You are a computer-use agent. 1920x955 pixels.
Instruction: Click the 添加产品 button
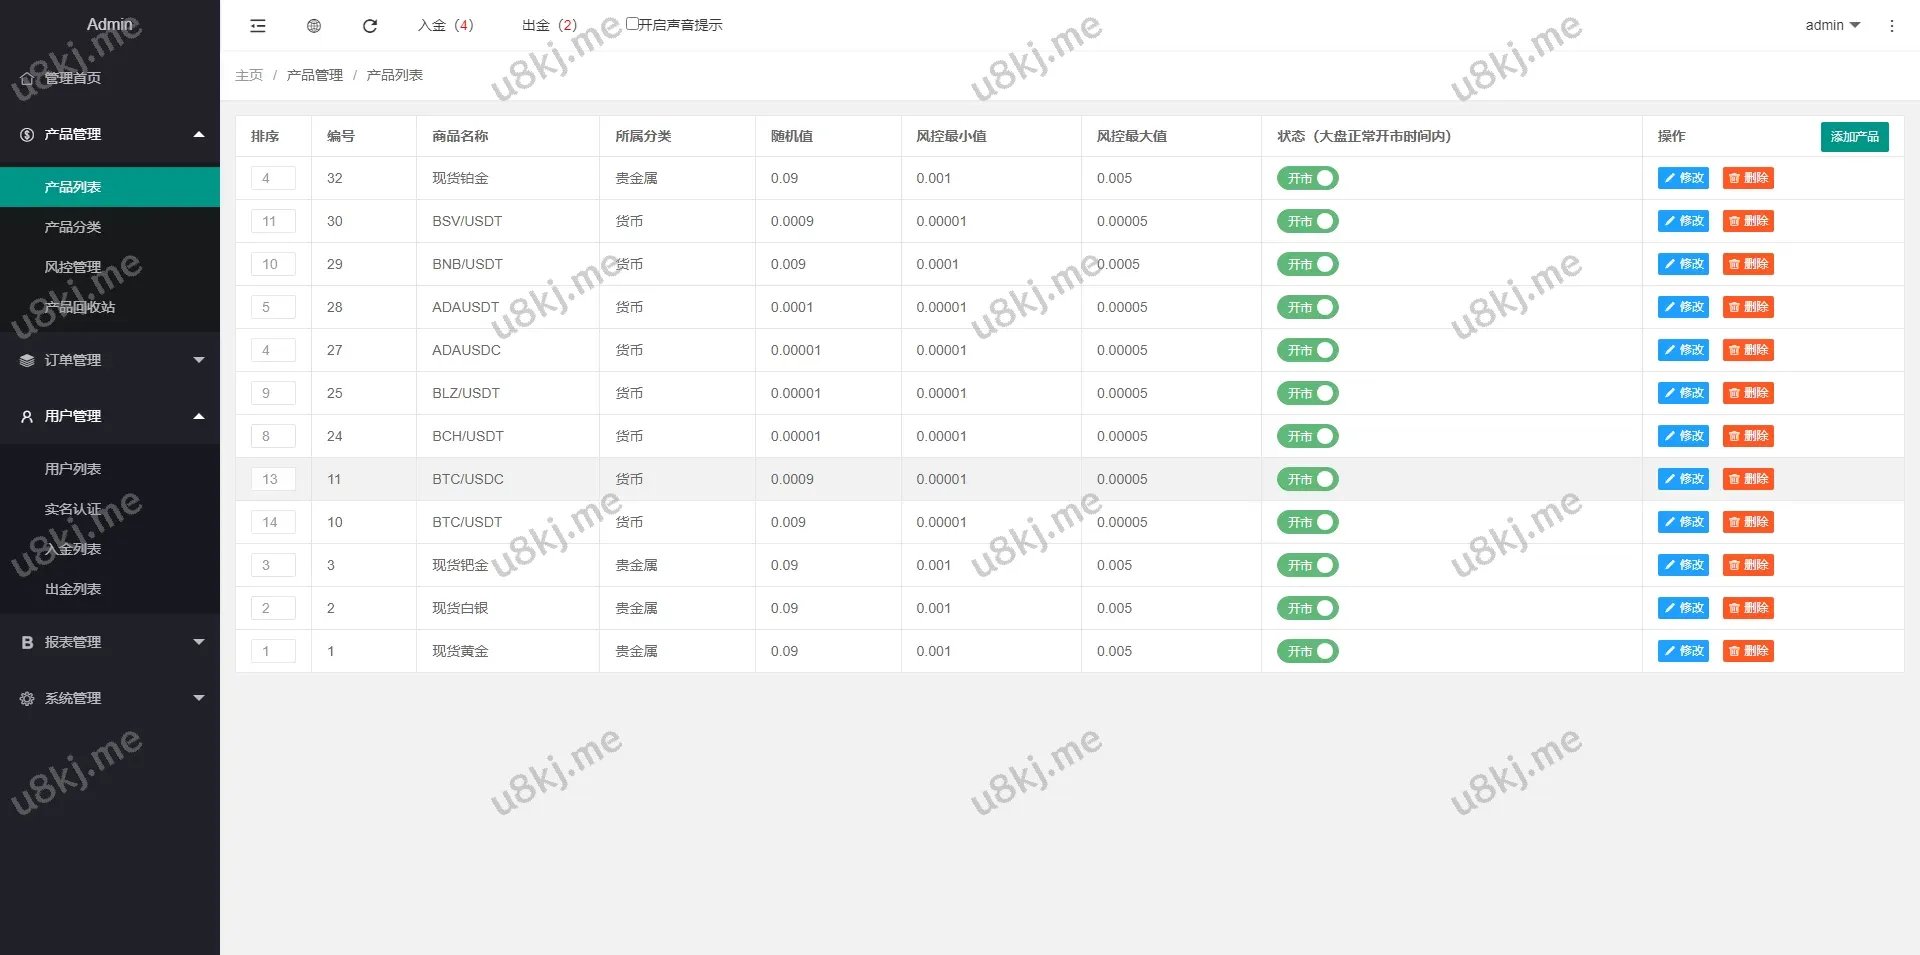[x=1854, y=136]
